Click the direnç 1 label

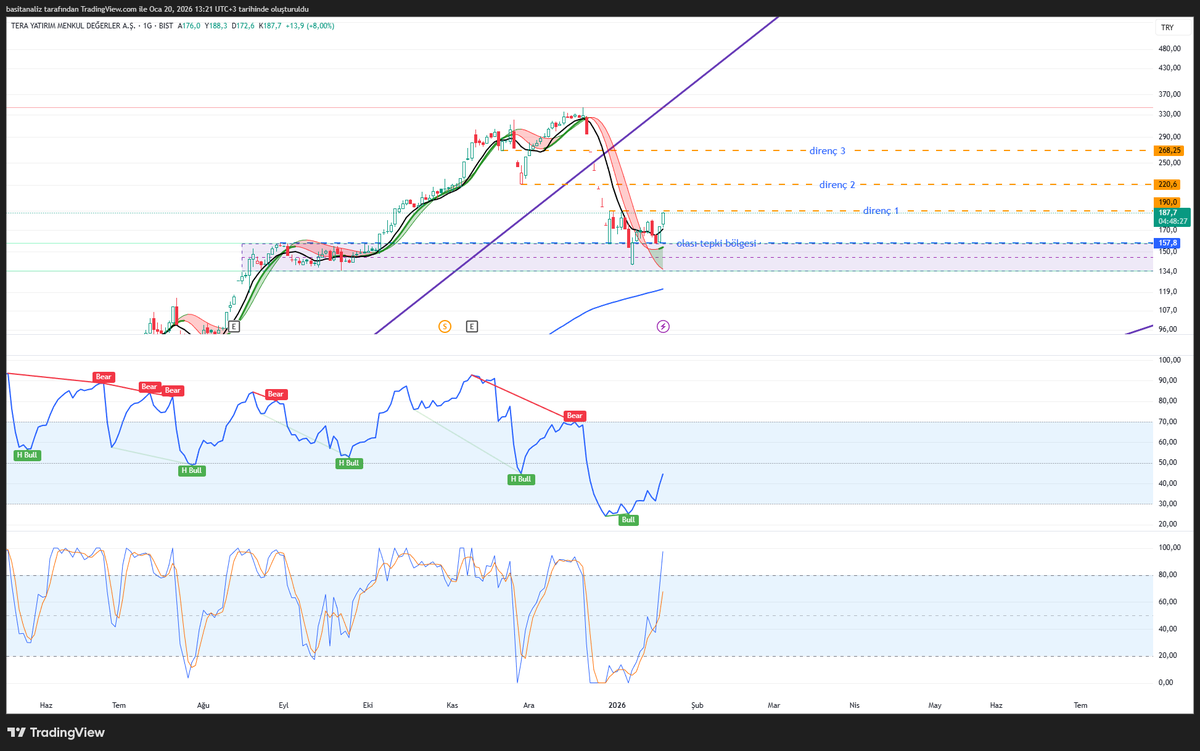[881, 211]
